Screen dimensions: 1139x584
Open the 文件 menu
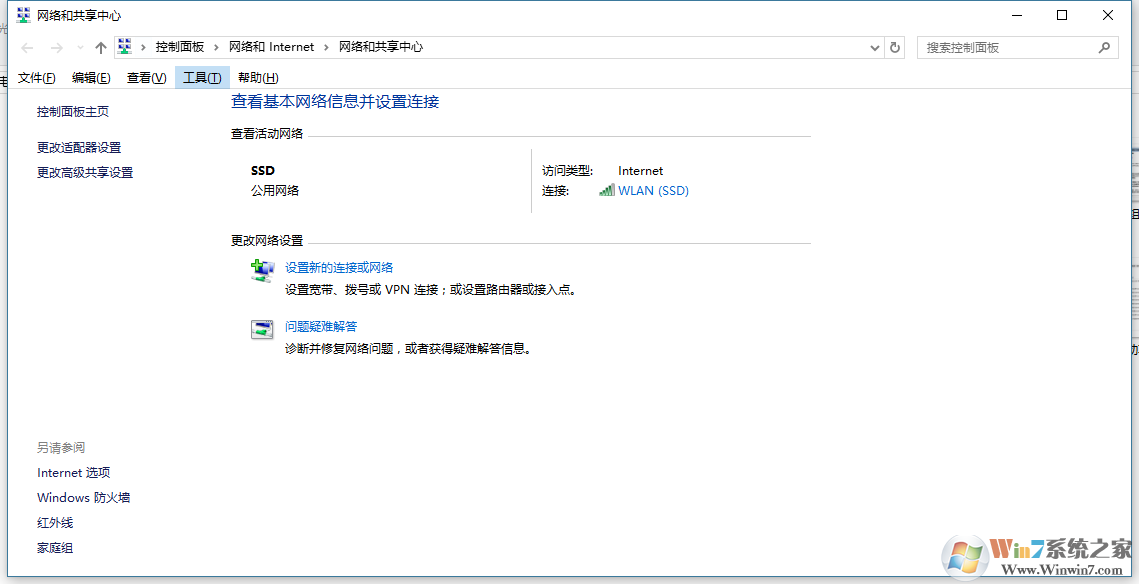(x=36, y=77)
